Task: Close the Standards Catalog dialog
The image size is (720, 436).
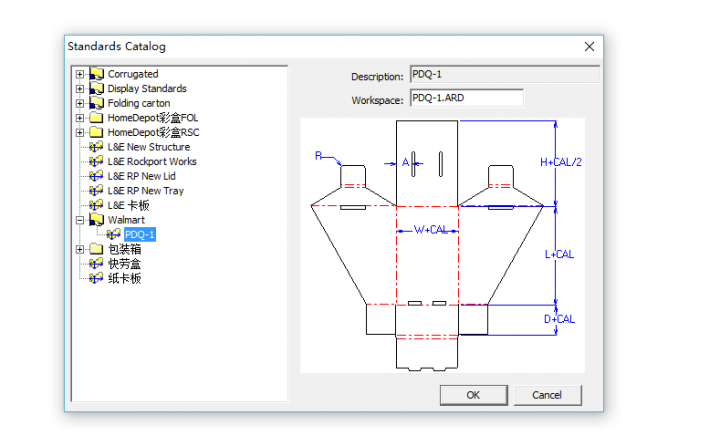Action: (x=589, y=46)
